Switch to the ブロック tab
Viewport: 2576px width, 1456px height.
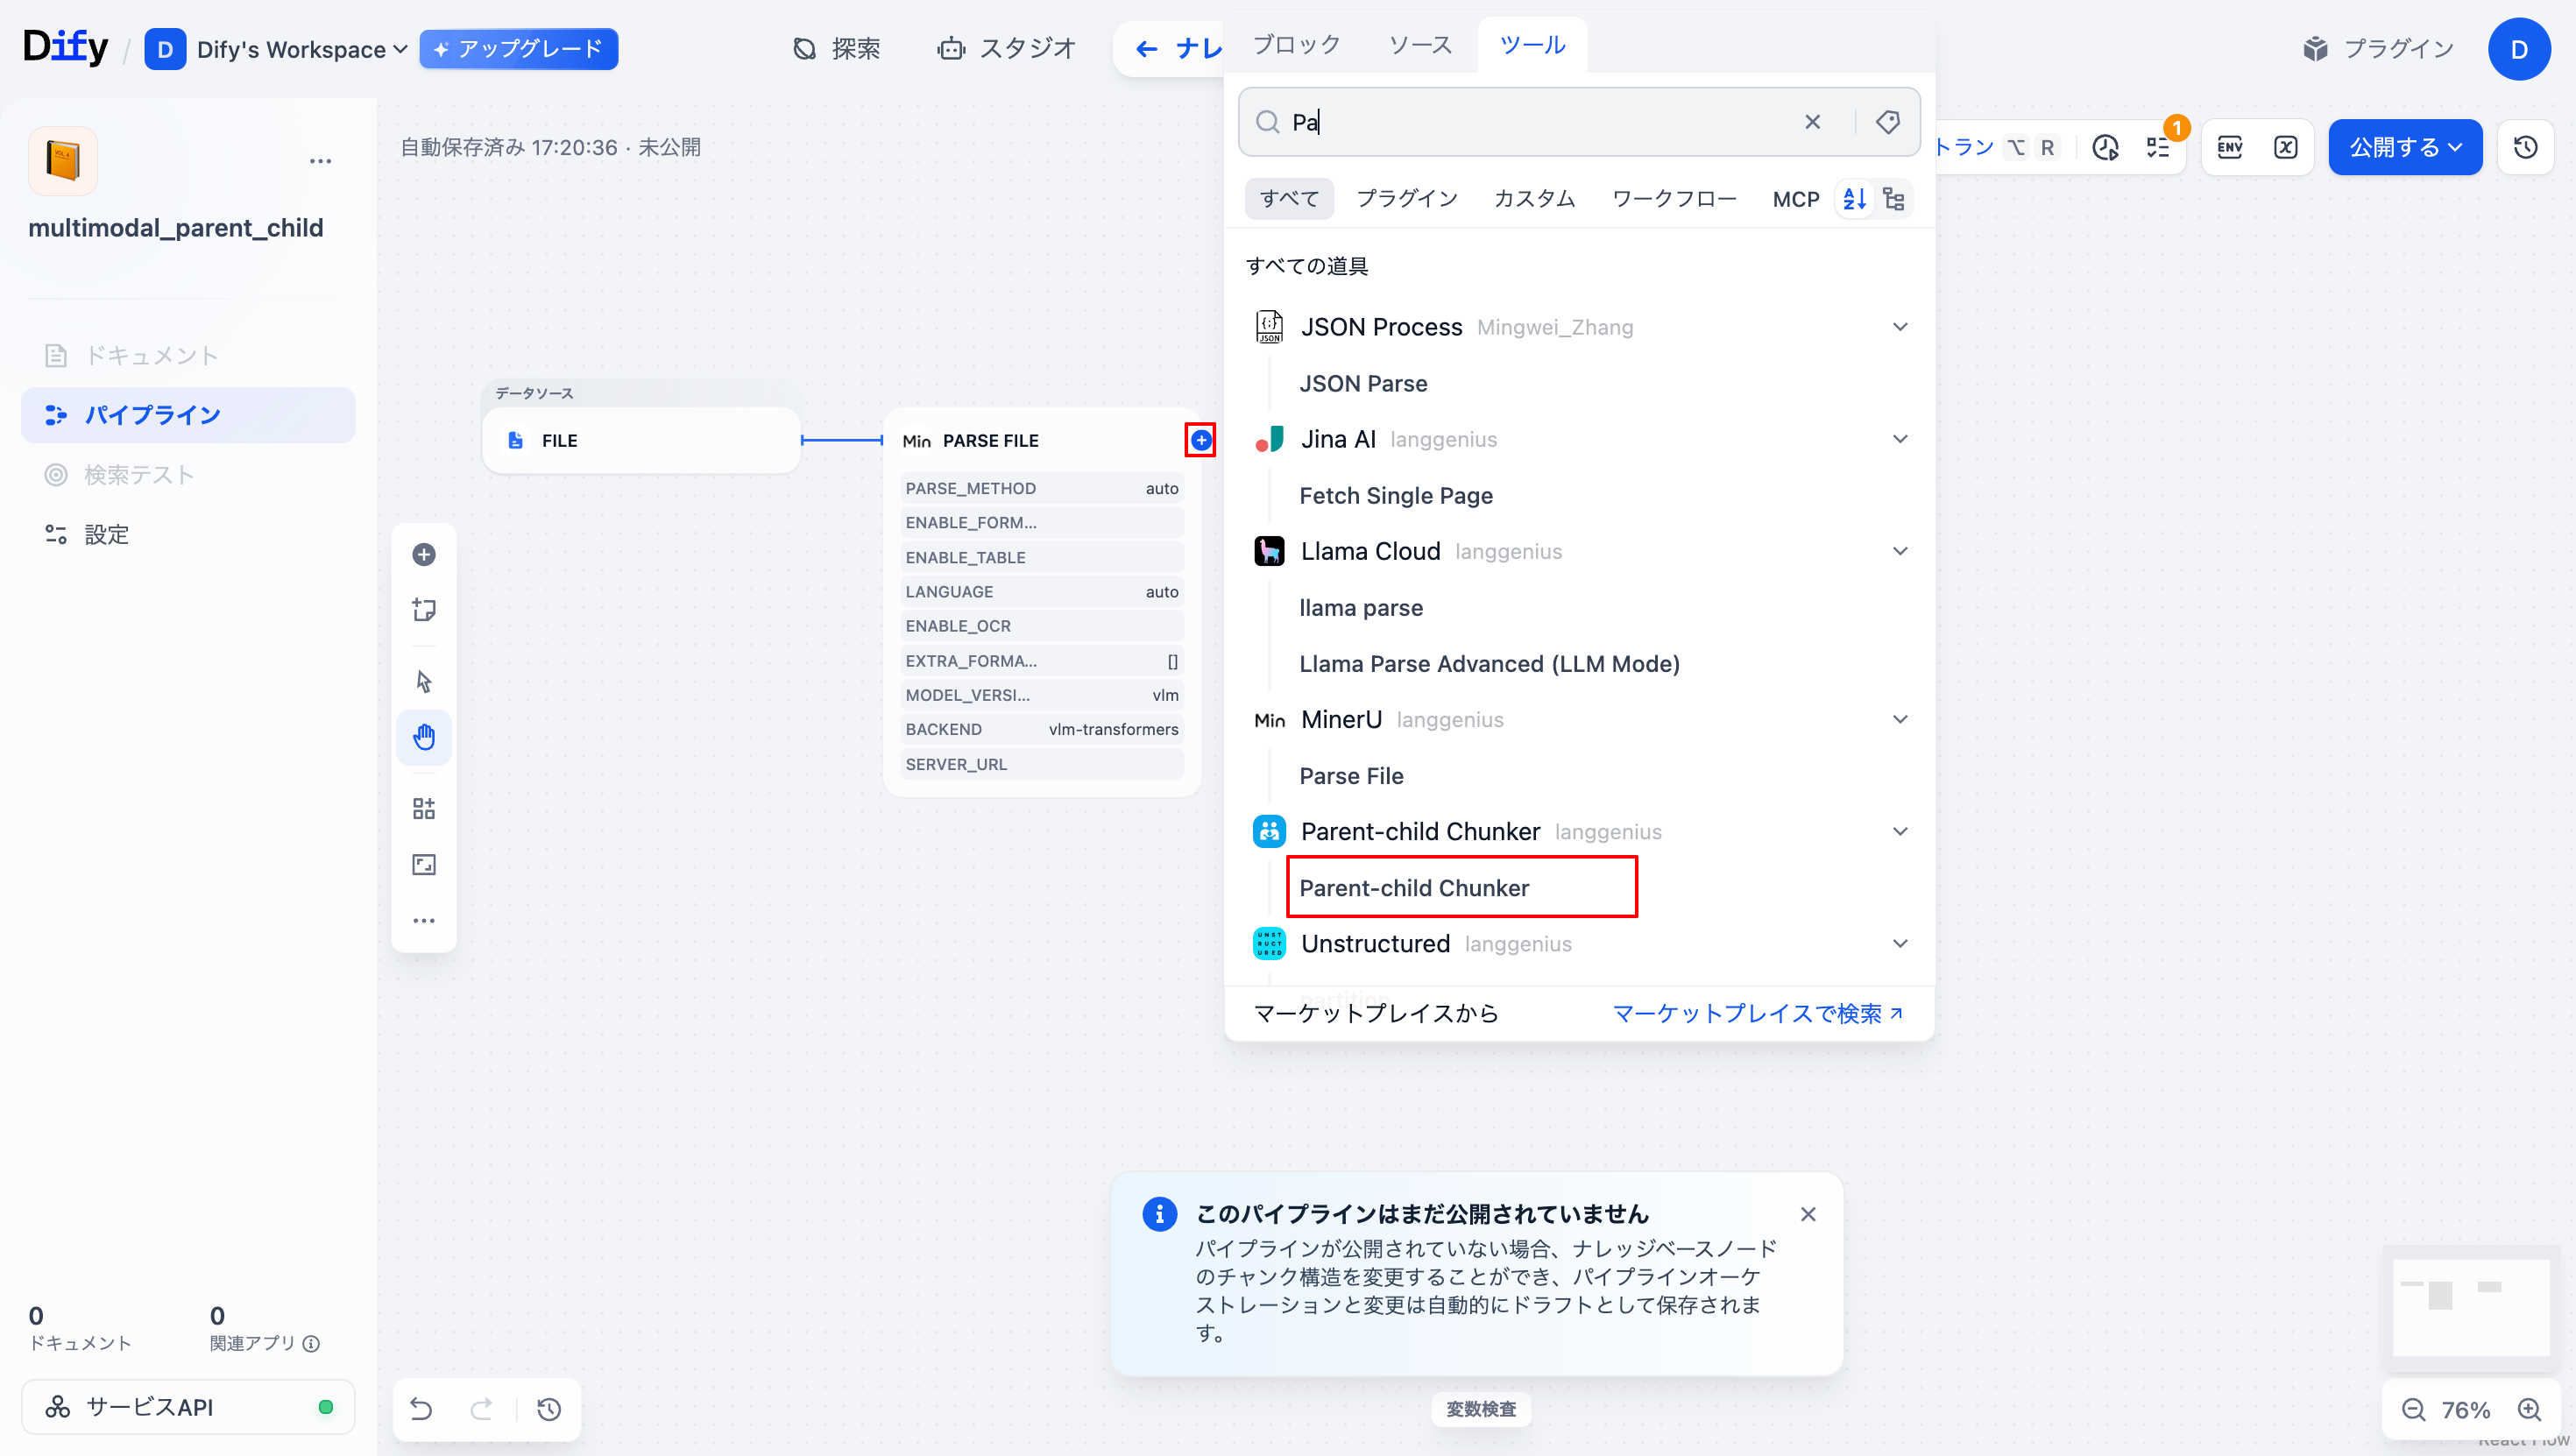(x=1296, y=45)
